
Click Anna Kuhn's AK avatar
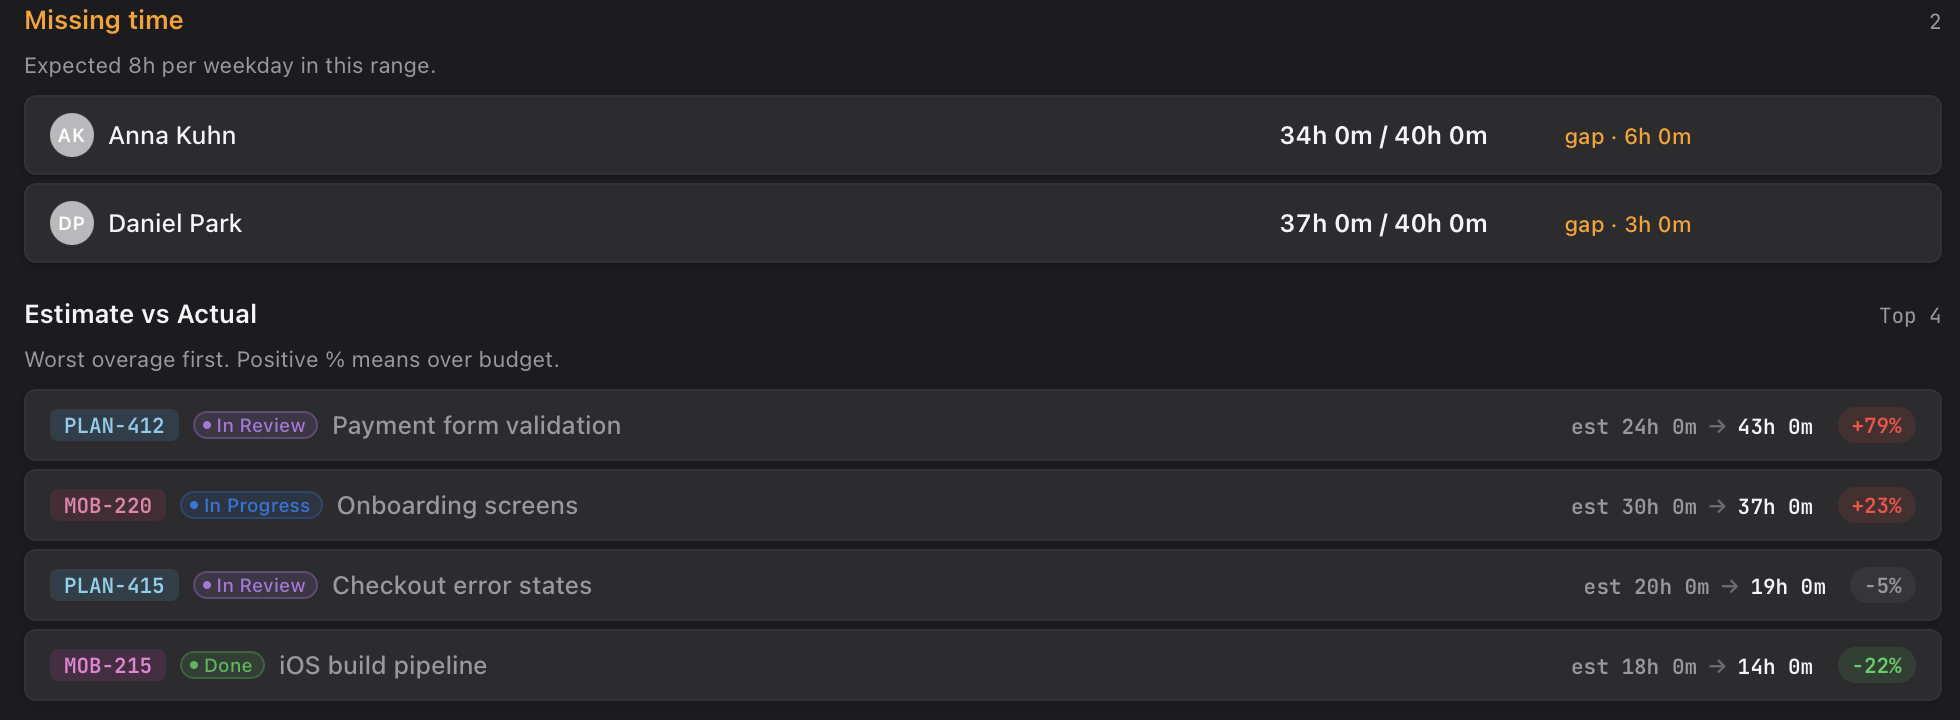72,135
